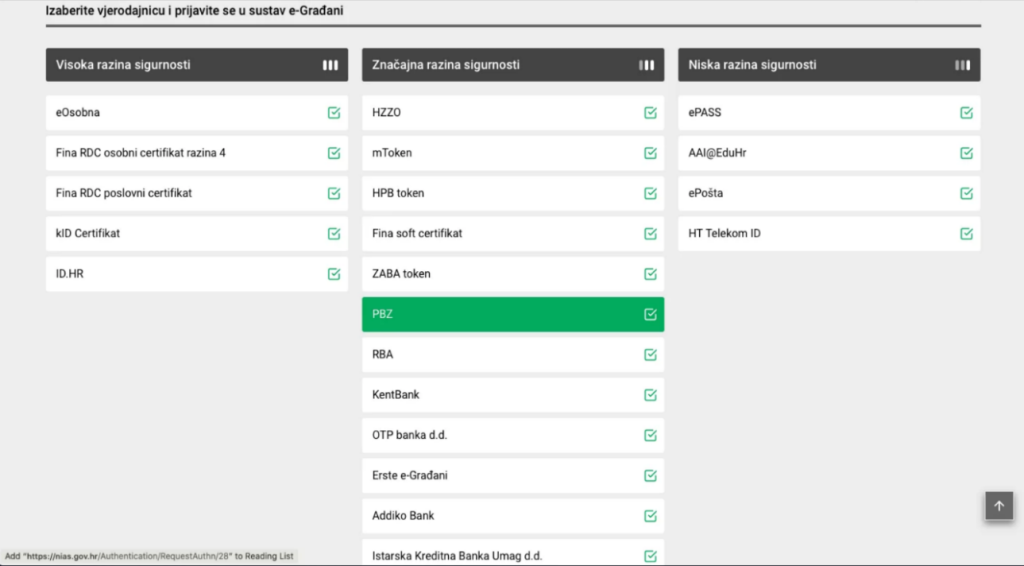
Task: Click the bars icon in Niska razina sigurnosti header
Action: [x=962, y=65]
